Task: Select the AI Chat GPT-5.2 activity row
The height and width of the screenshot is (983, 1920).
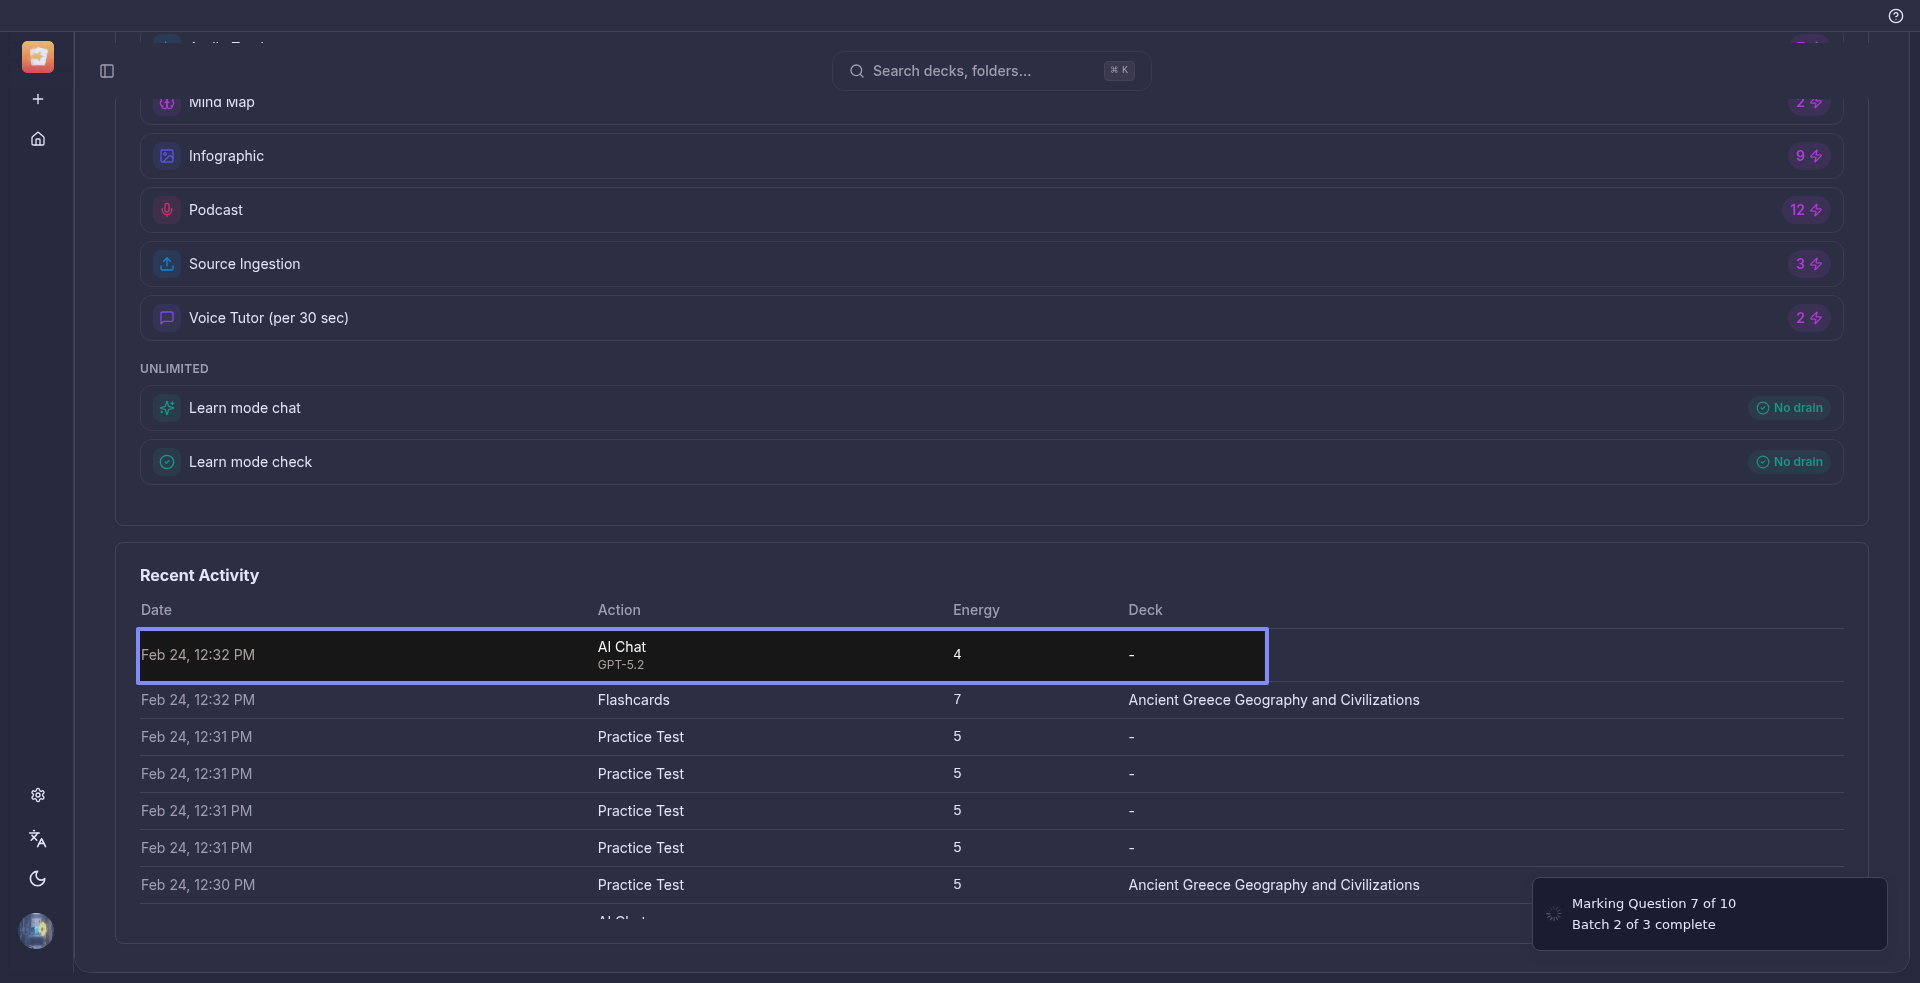Action: click(x=702, y=655)
